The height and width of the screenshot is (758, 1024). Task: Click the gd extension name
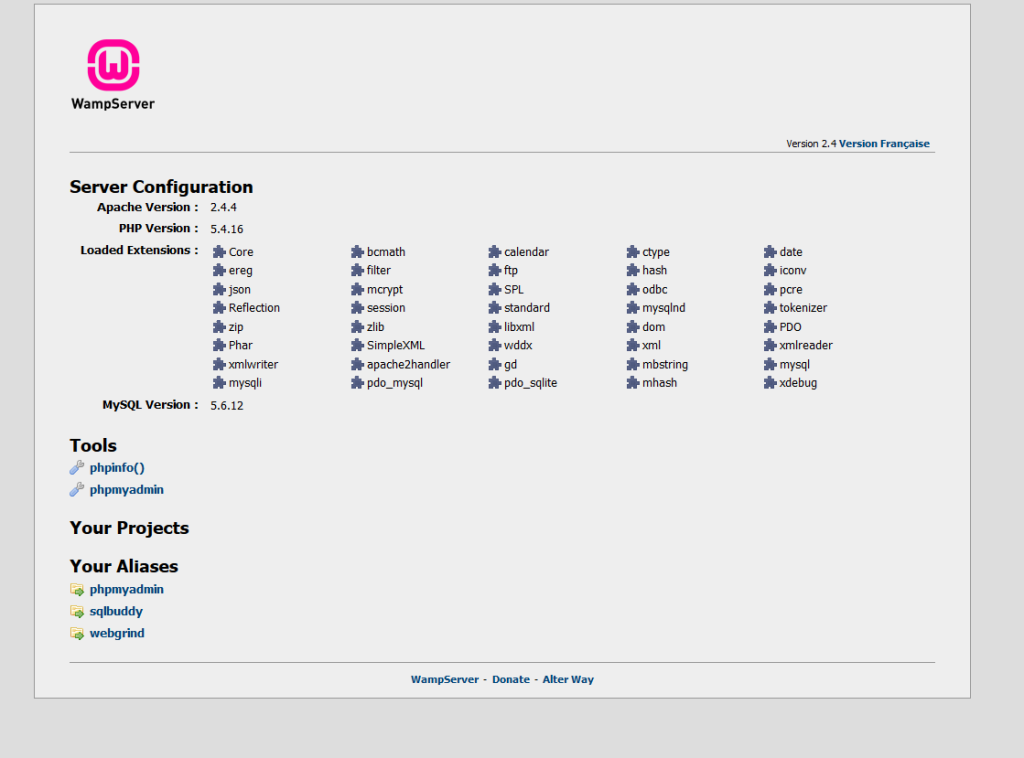[x=511, y=365]
